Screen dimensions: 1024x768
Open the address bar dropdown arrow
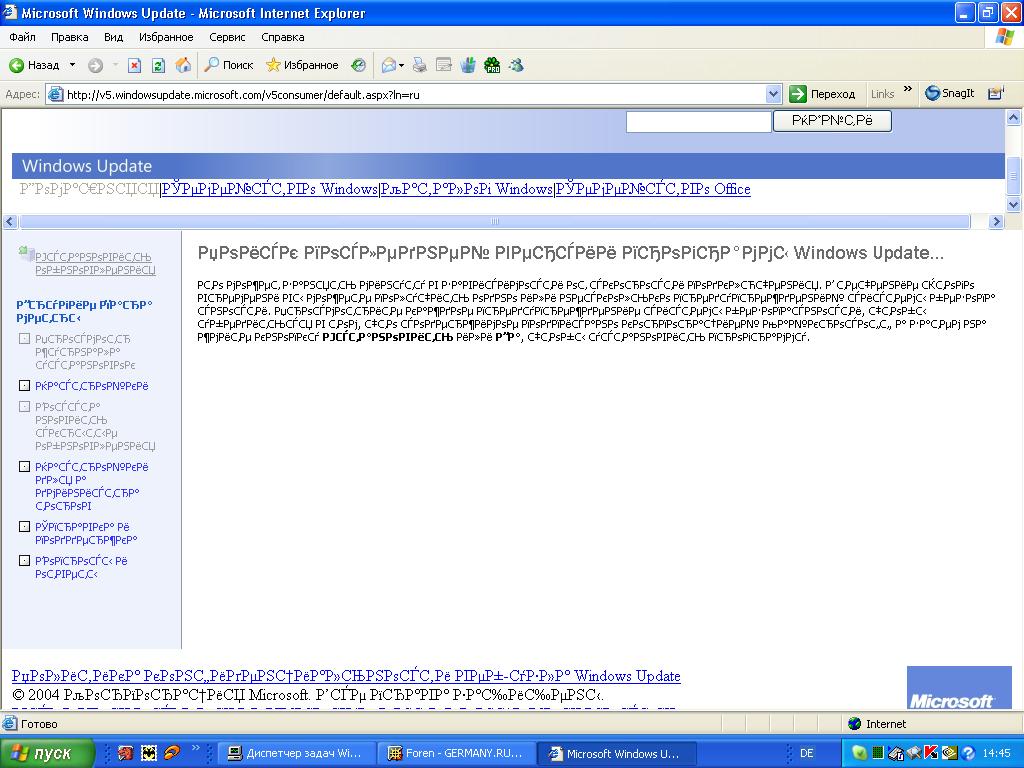click(773, 94)
